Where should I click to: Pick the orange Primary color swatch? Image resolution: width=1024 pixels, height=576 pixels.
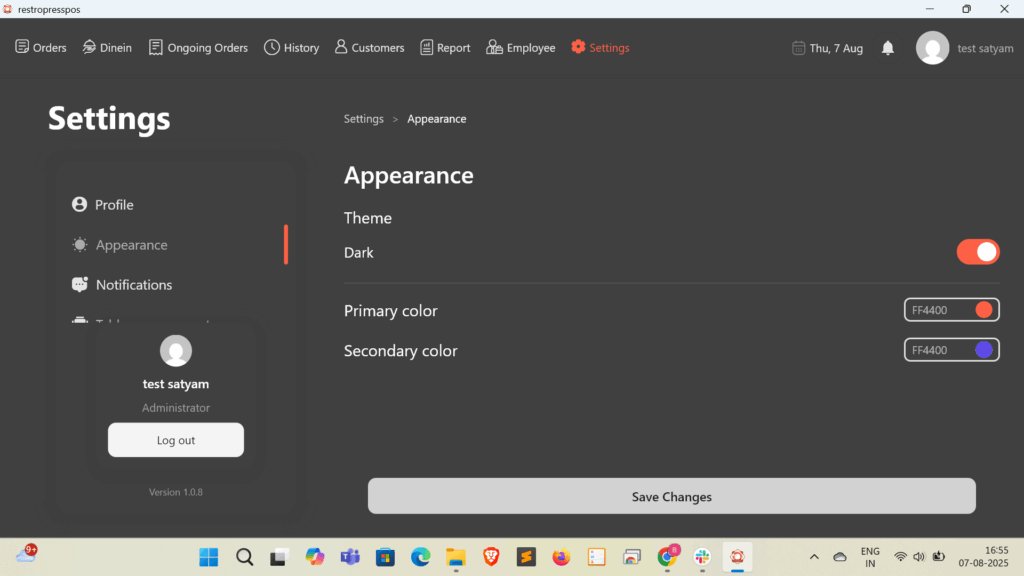coord(983,310)
